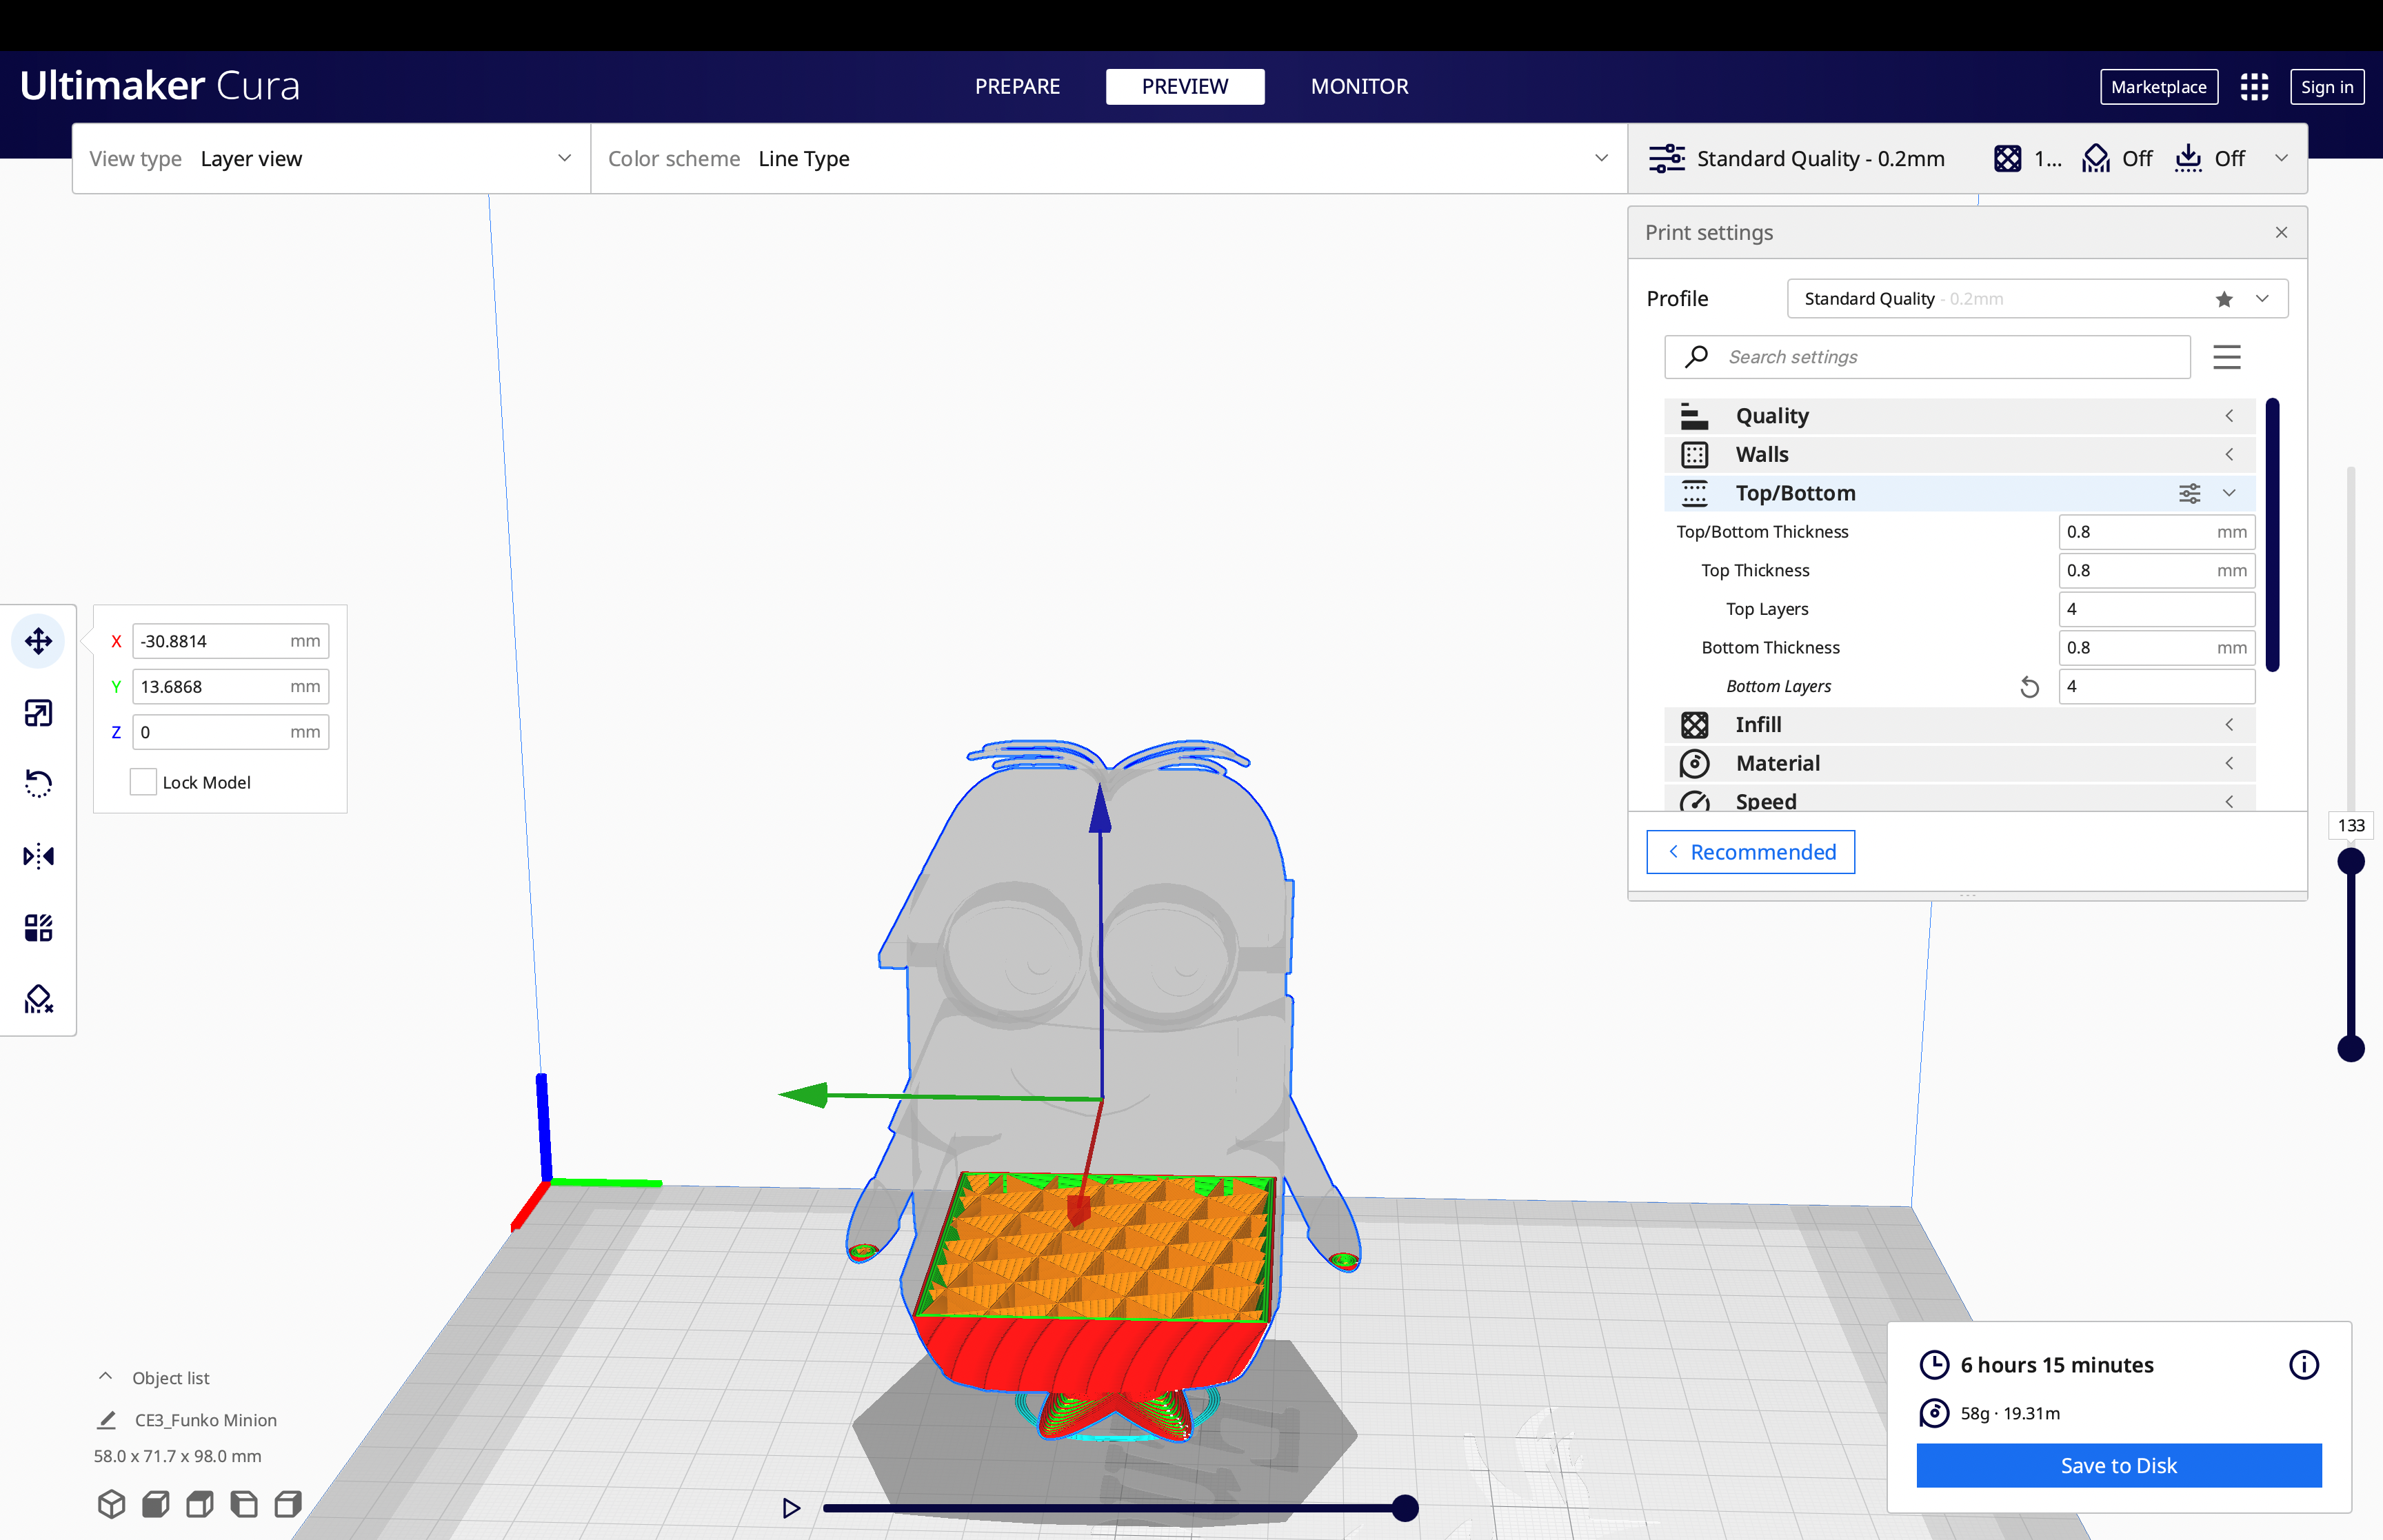2383x1540 pixels.
Task: Click the print info circle icon
Action: pos(2303,1365)
